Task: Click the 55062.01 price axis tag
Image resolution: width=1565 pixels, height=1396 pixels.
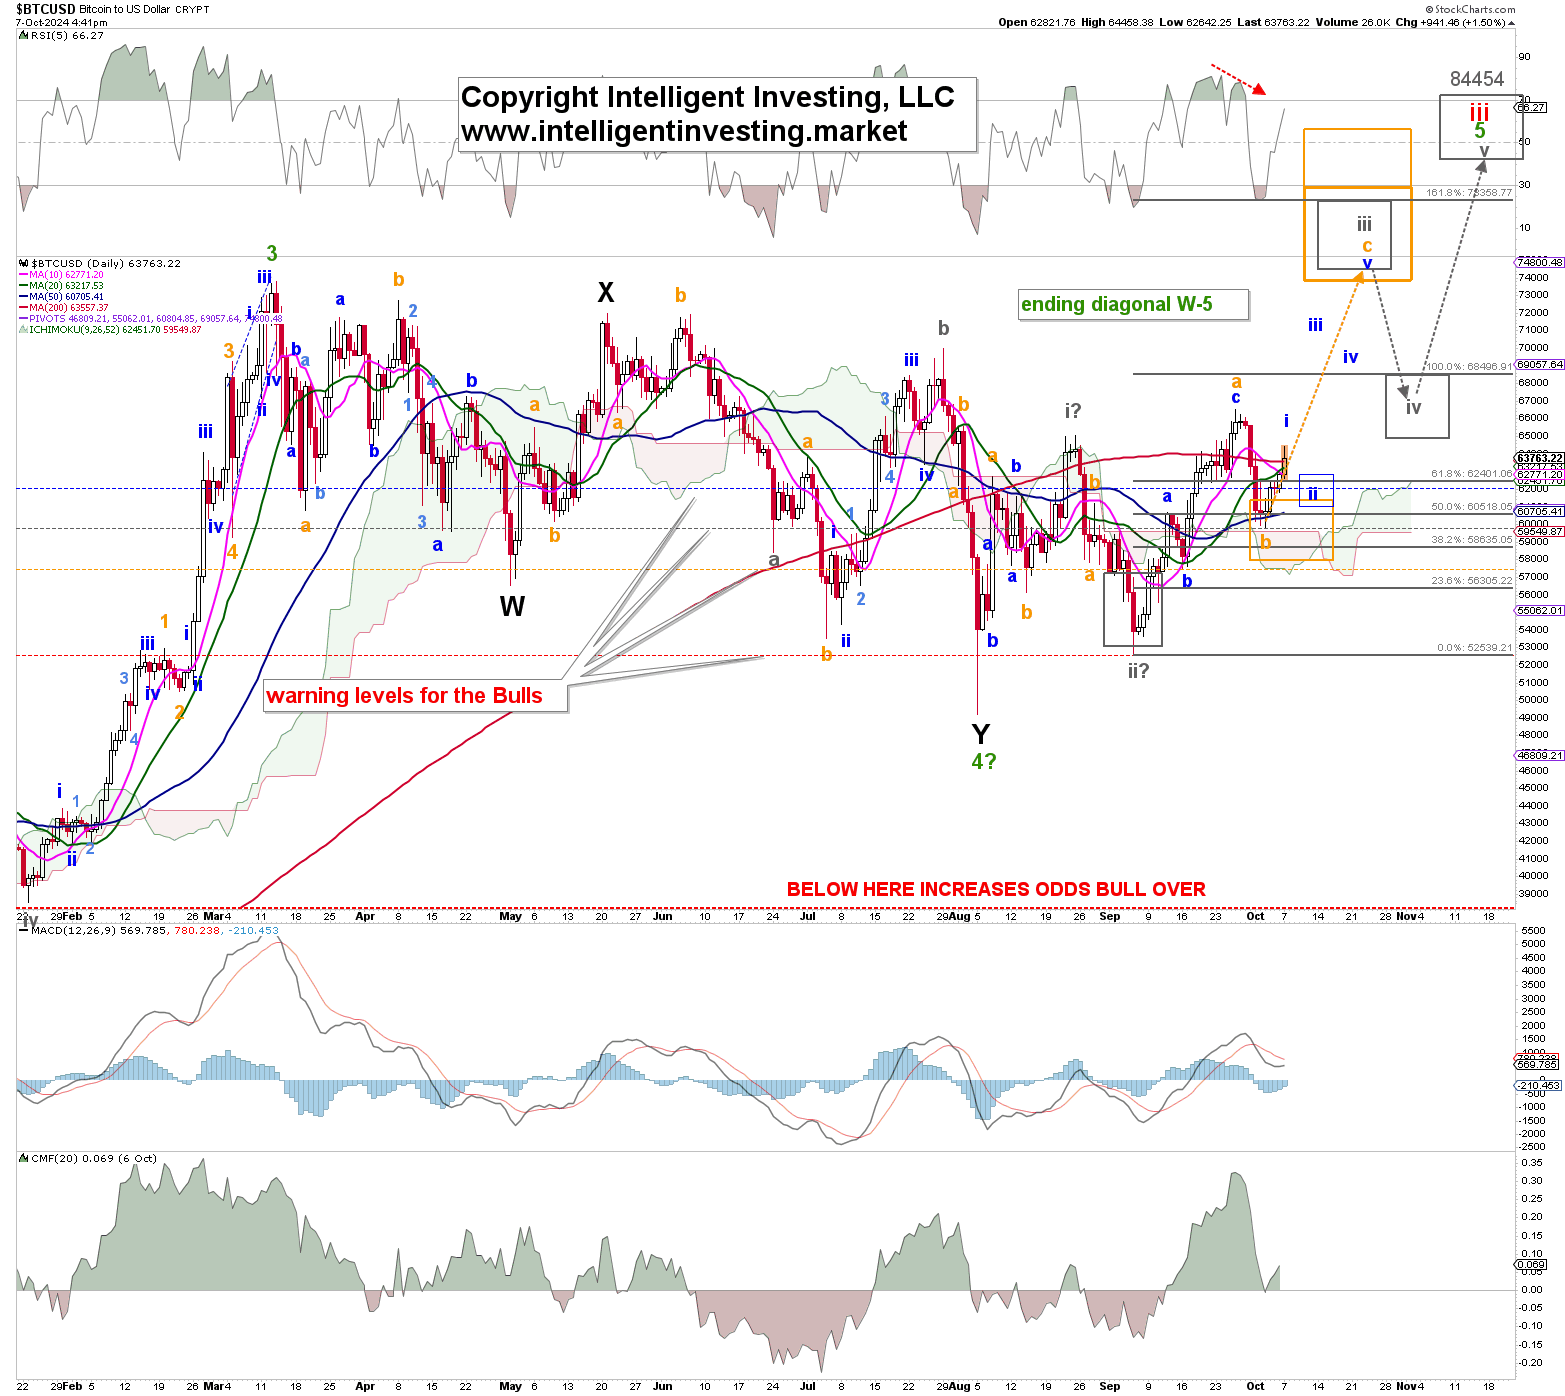Action: [x=1540, y=610]
